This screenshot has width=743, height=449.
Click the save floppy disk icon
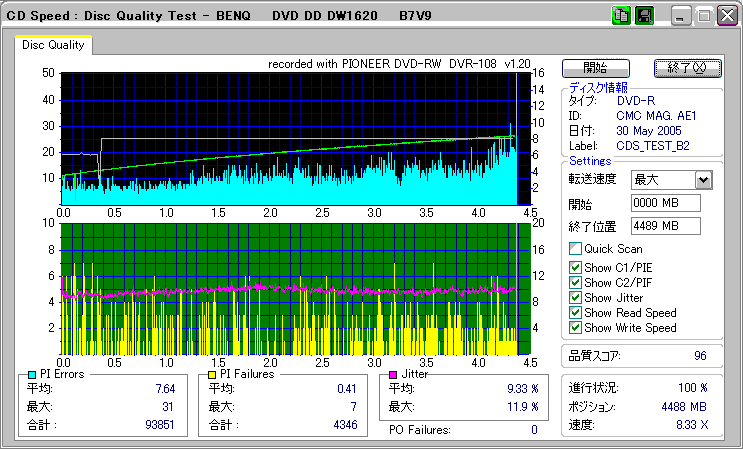point(644,16)
